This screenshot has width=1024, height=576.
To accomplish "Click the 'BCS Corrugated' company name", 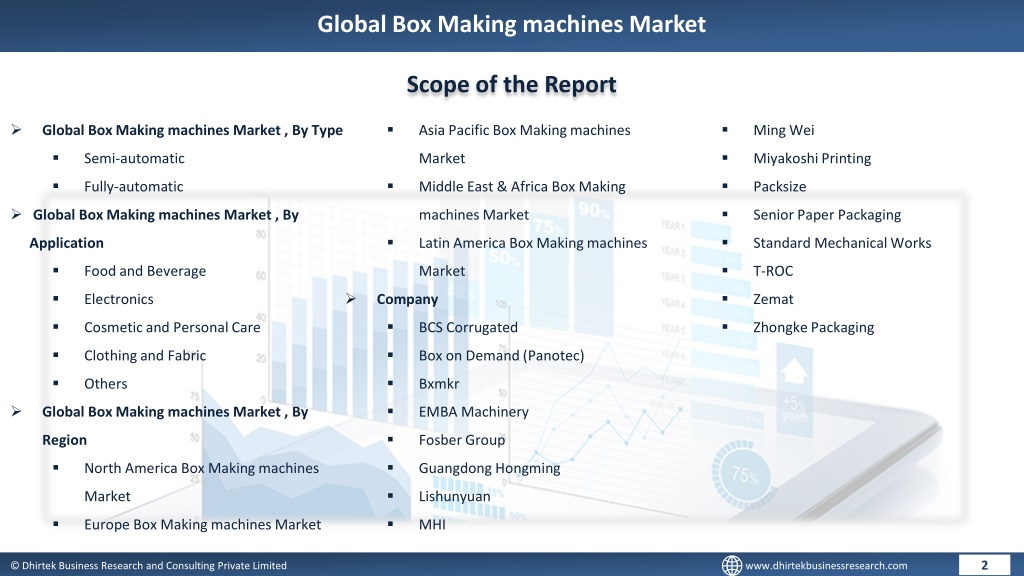I will (468, 327).
